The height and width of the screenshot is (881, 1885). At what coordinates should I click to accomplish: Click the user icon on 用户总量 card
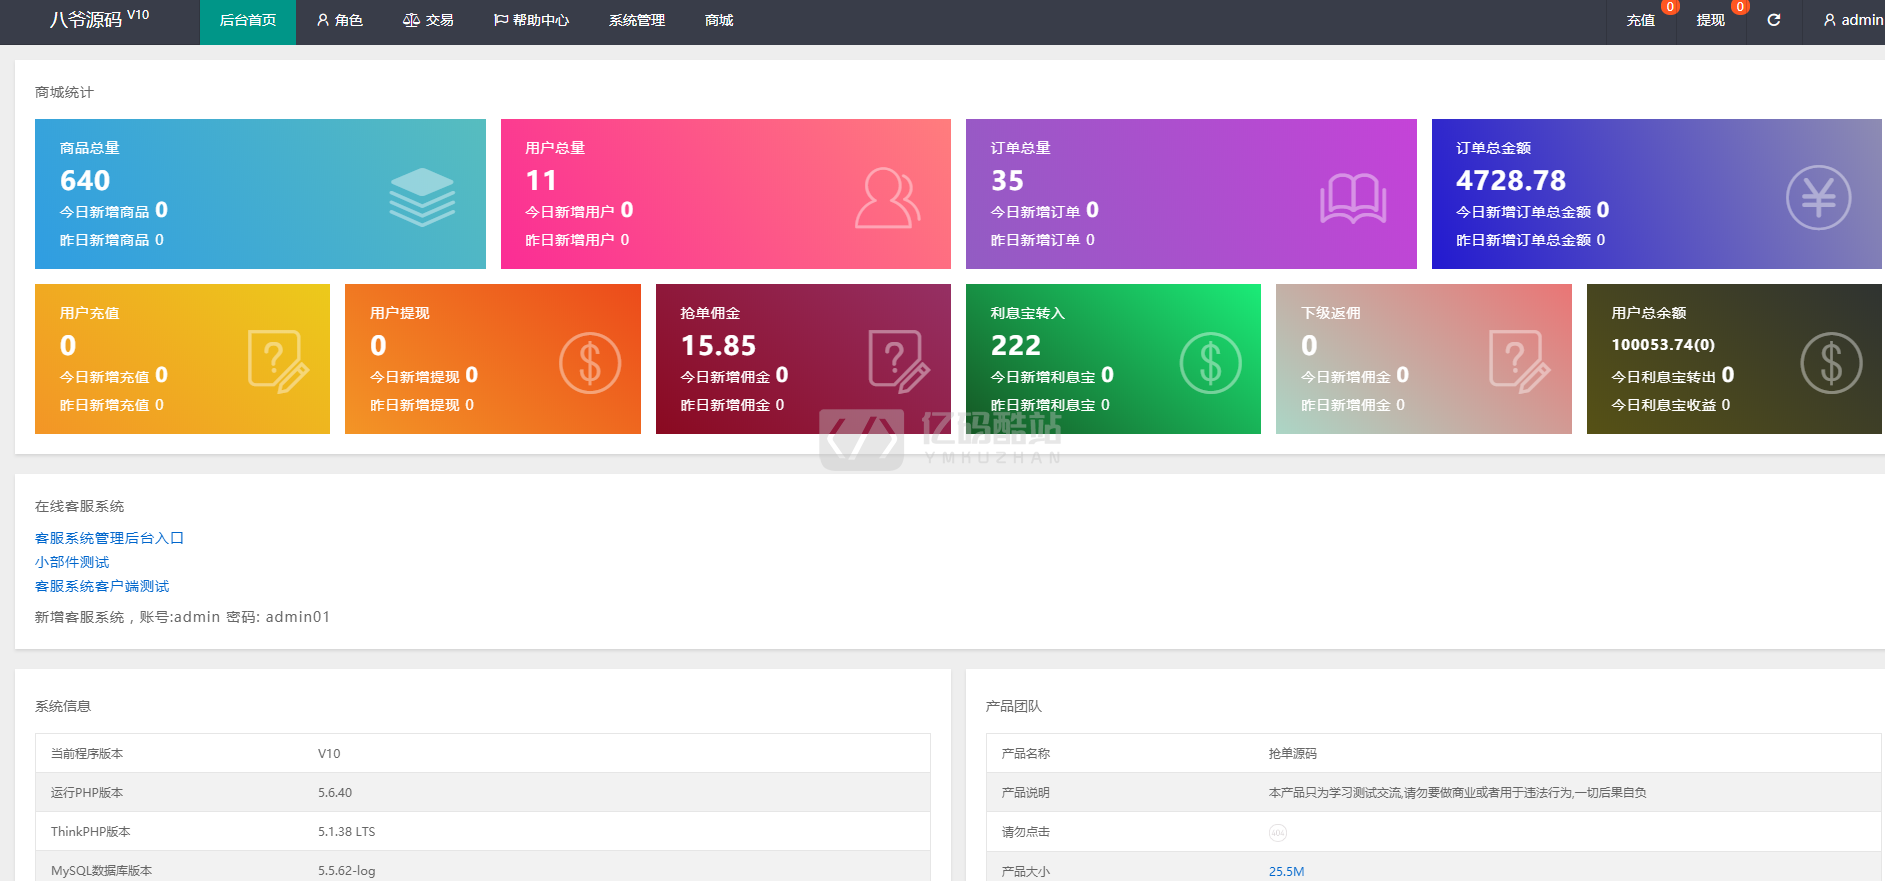tap(886, 198)
